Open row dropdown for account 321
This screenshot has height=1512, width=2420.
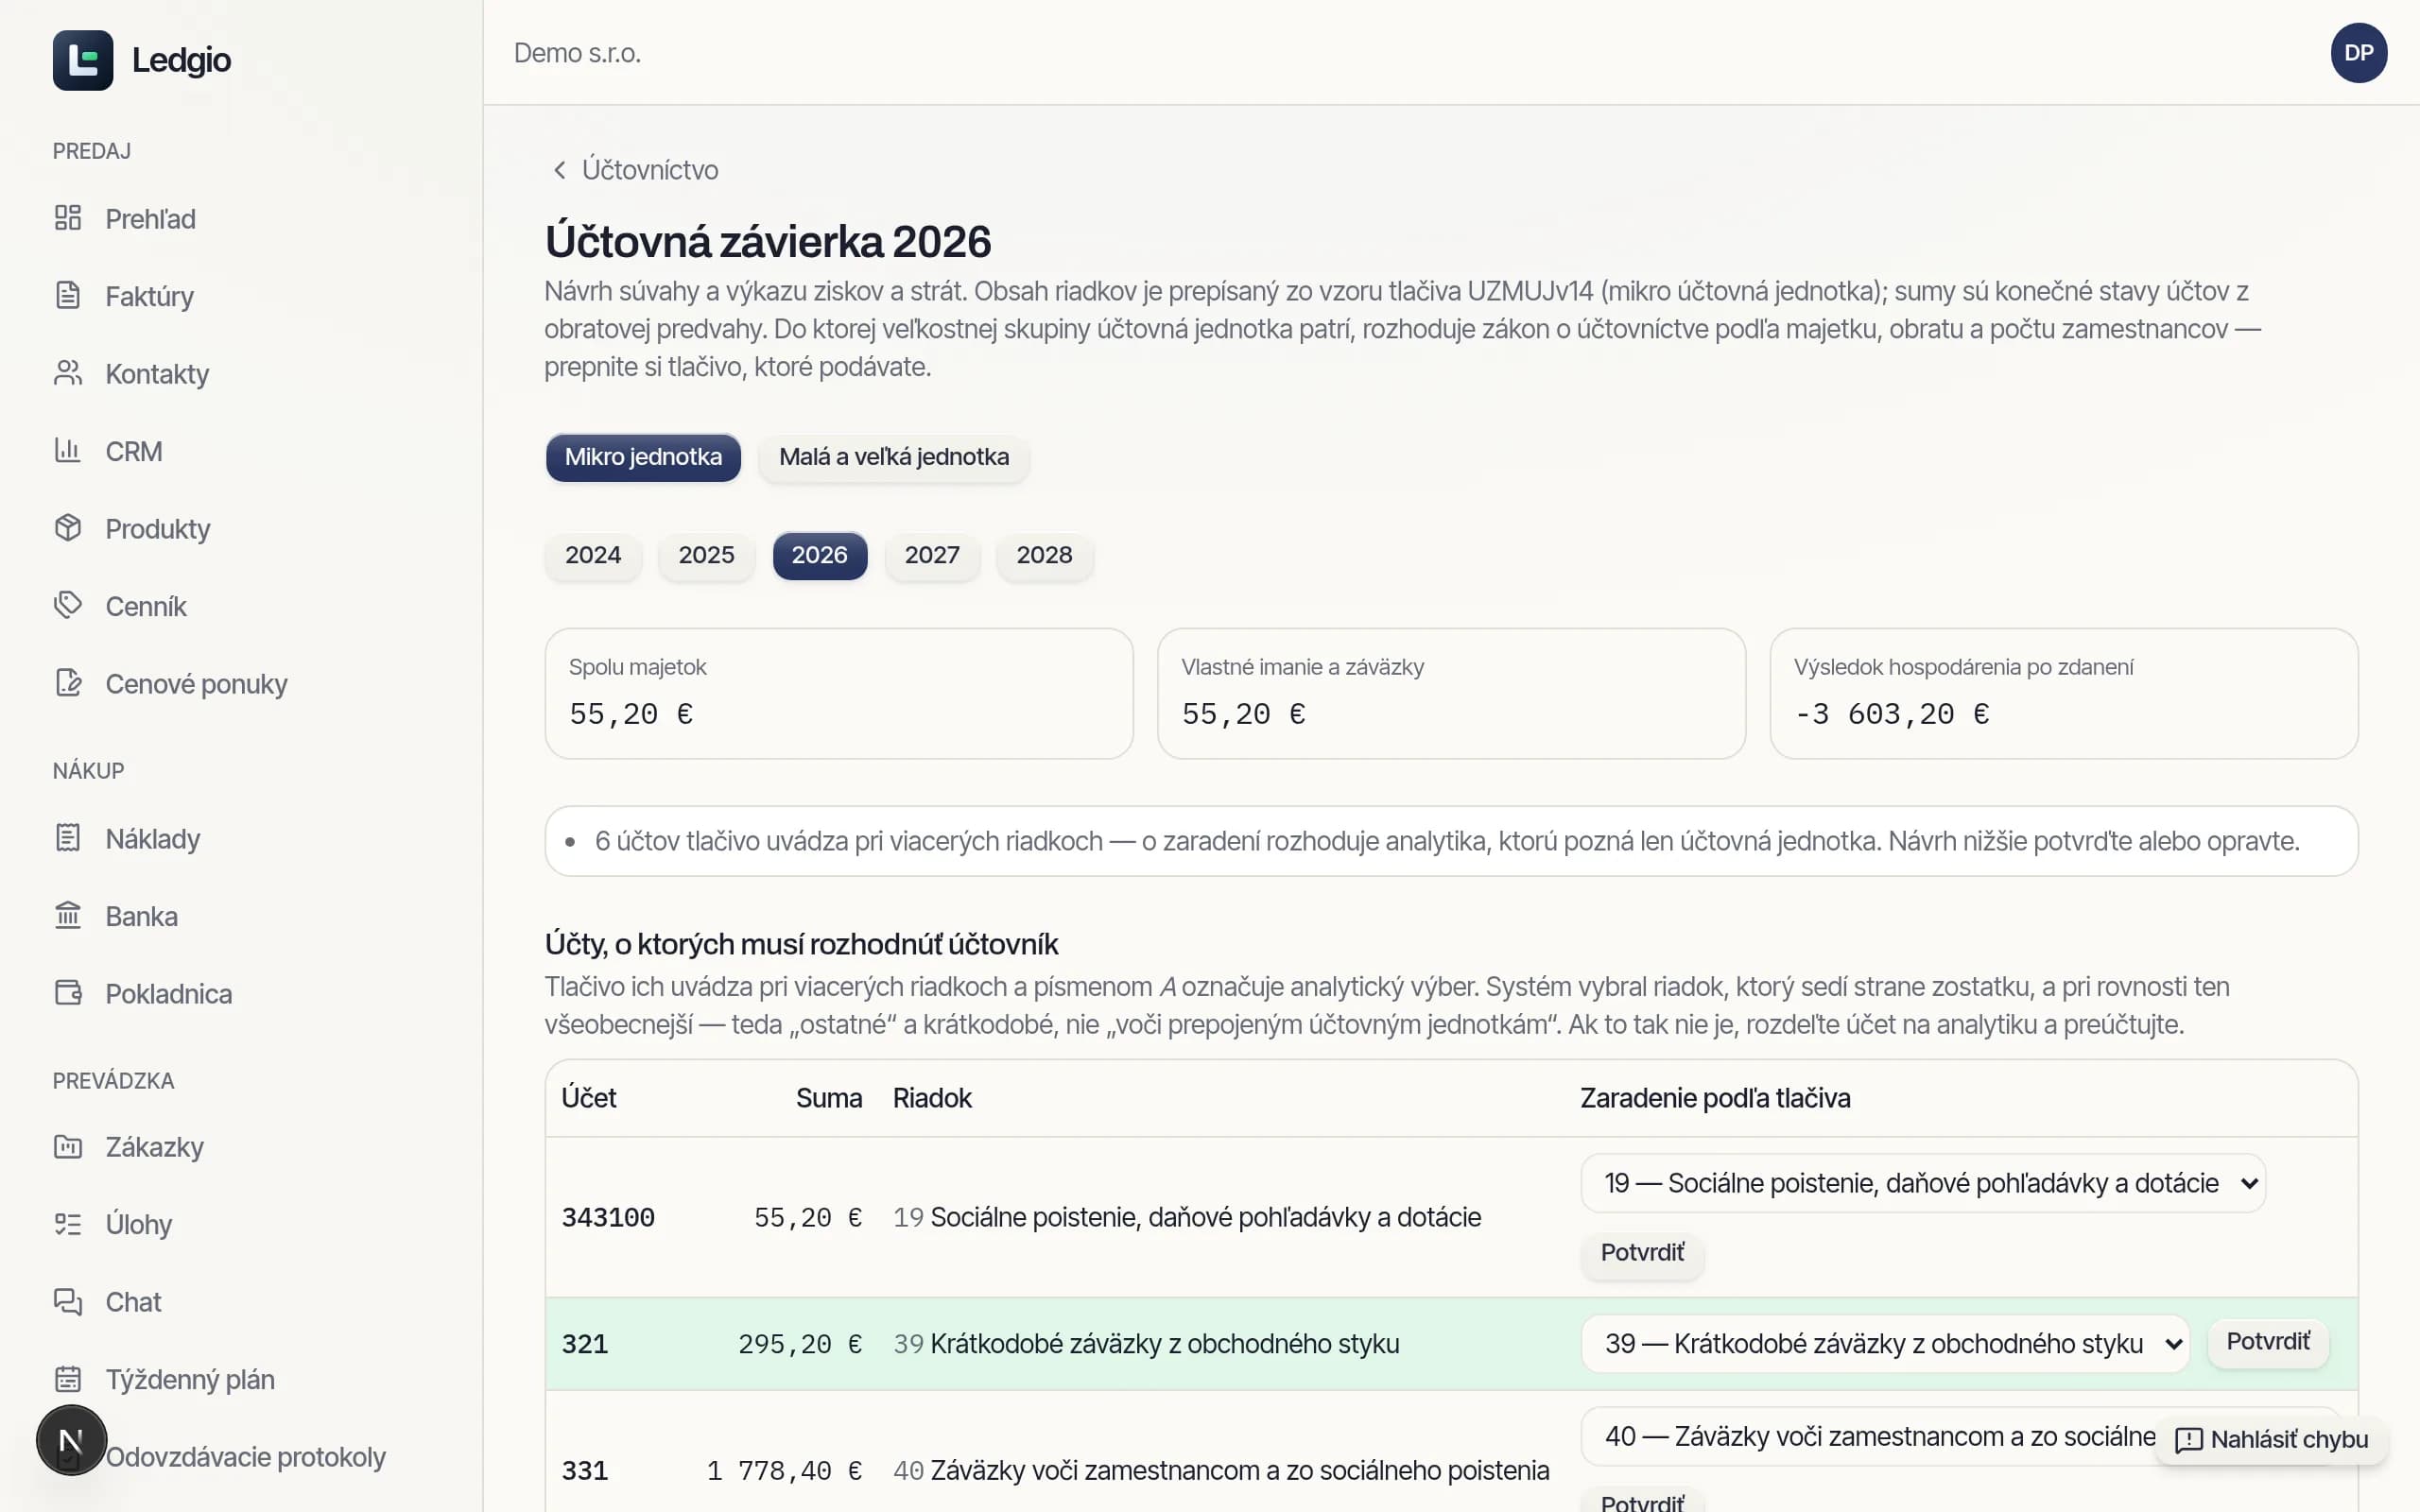pos(1885,1343)
